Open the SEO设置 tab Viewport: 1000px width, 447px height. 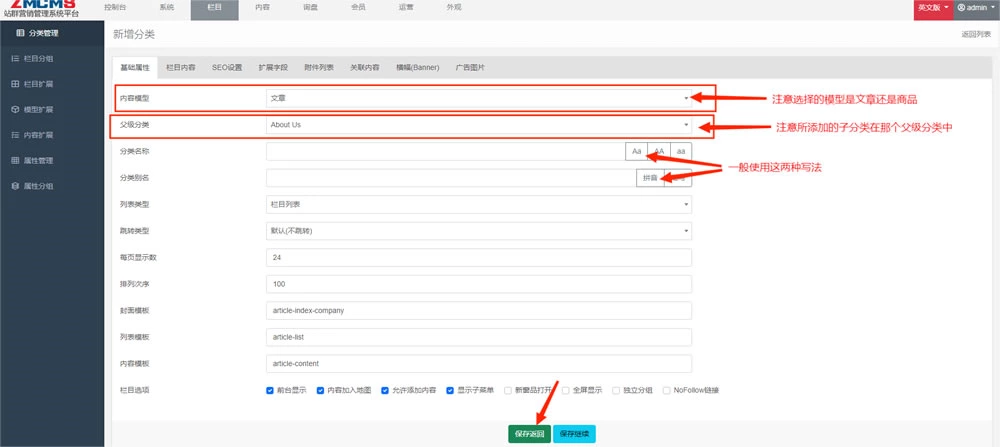coord(227,67)
